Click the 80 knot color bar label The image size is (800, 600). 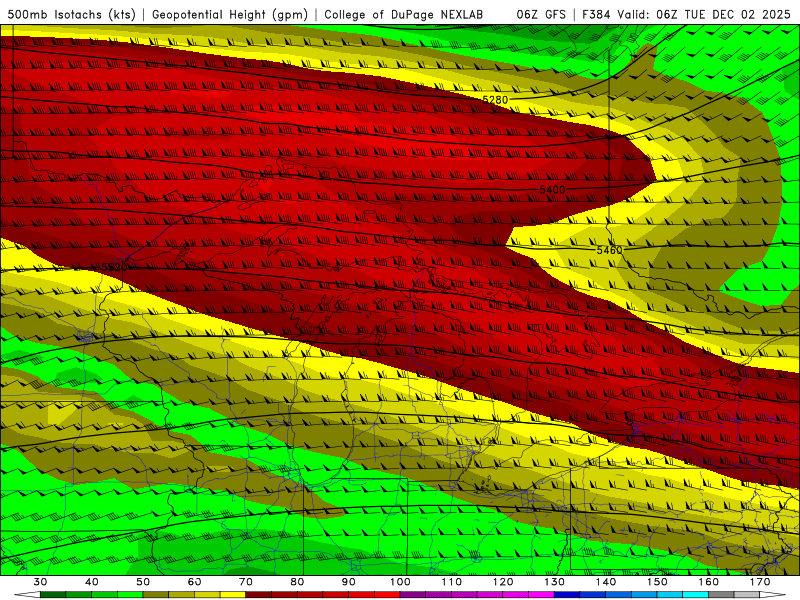coord(297,582)
